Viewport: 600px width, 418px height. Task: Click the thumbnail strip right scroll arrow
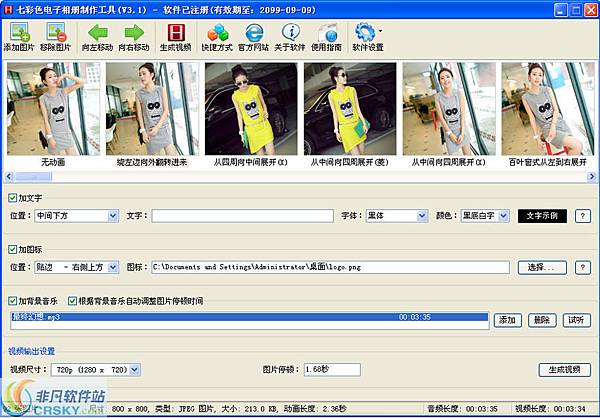point(592,176)
